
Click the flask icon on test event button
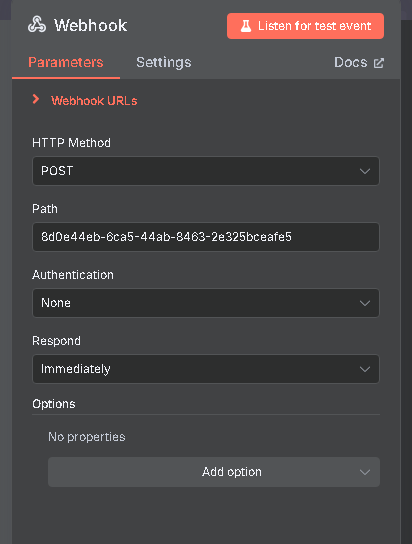[246, 26]
